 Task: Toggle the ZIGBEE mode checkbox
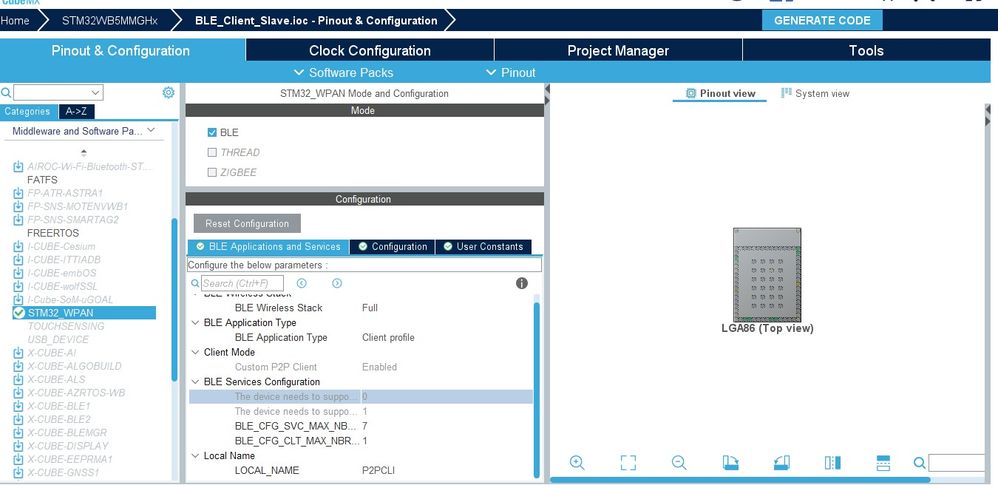(212, 172)
